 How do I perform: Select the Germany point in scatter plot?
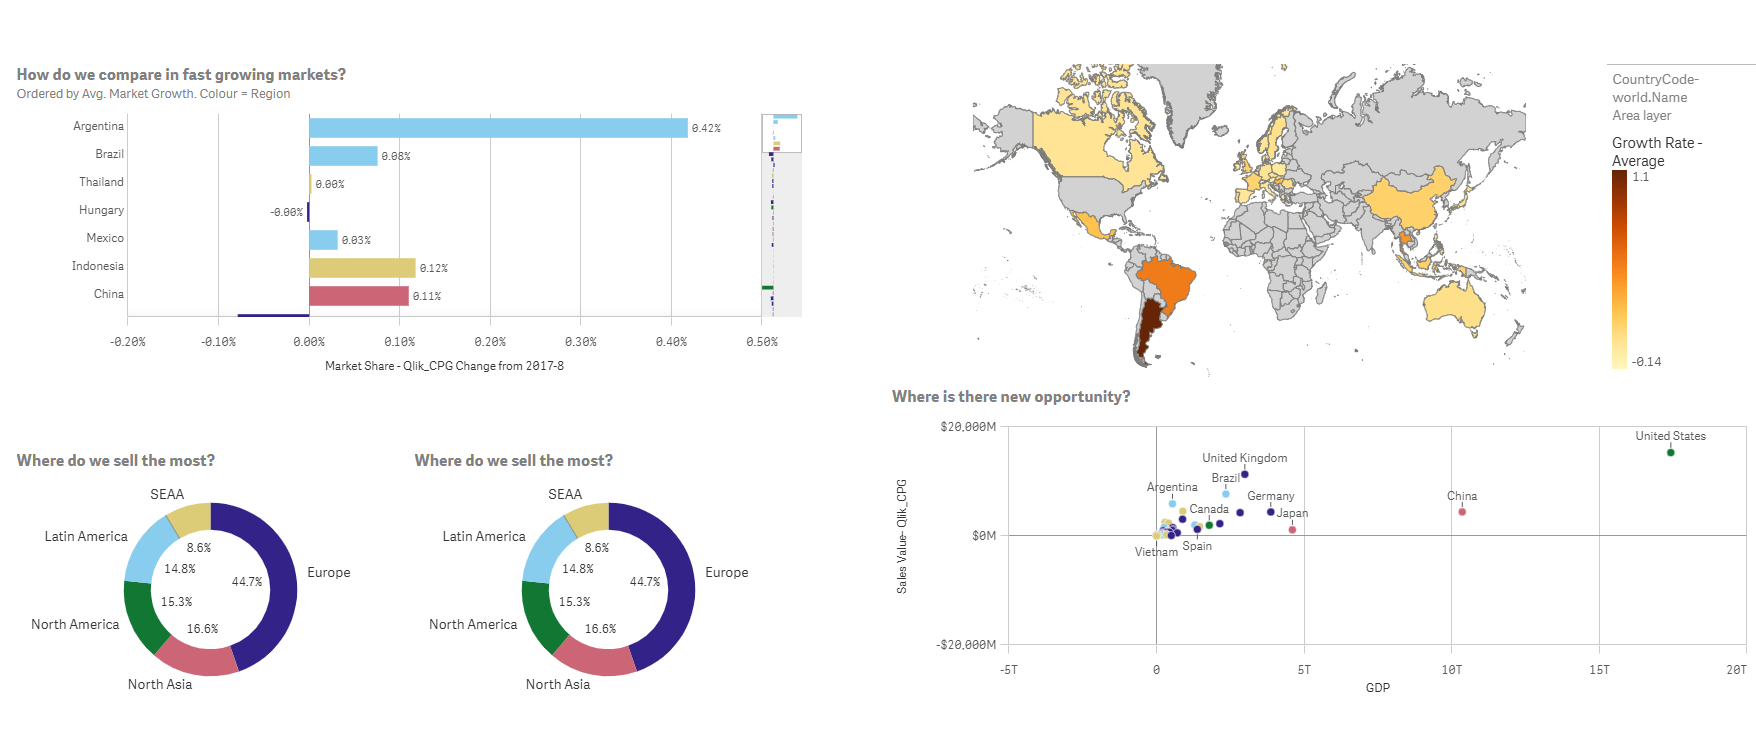pos(1270,511)
